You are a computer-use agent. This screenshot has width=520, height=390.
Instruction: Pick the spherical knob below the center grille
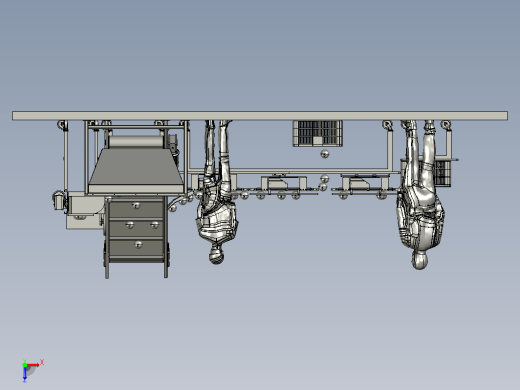(x=325, y=154)
